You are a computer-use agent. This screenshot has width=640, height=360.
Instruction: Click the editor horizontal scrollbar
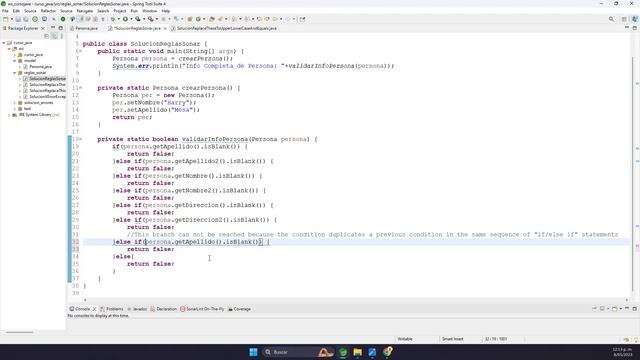tap(355, 300)
